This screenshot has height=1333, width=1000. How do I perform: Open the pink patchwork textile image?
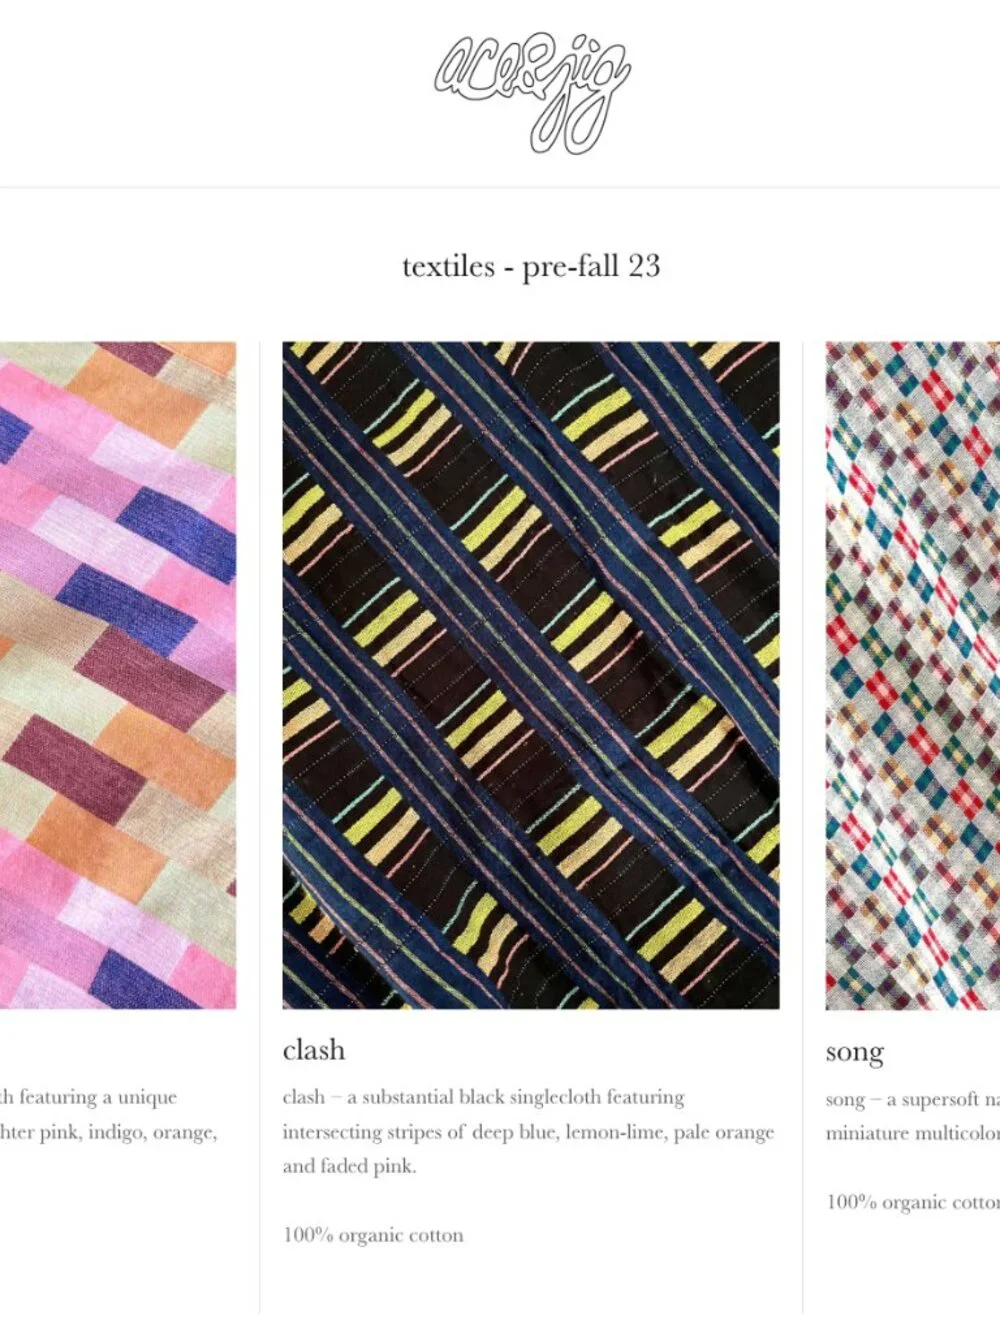coord(118,675)
